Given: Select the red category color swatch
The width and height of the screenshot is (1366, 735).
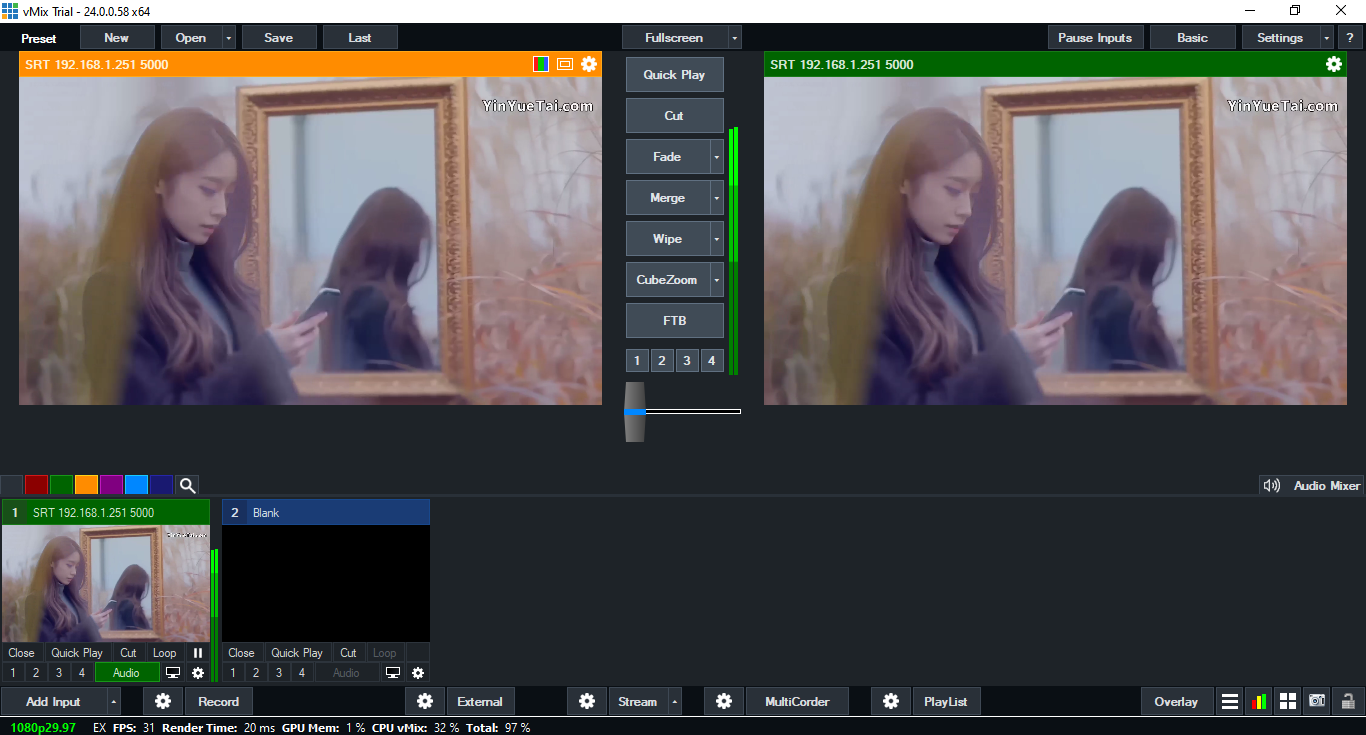Looking at the screenshot, I should pos(37,485).
